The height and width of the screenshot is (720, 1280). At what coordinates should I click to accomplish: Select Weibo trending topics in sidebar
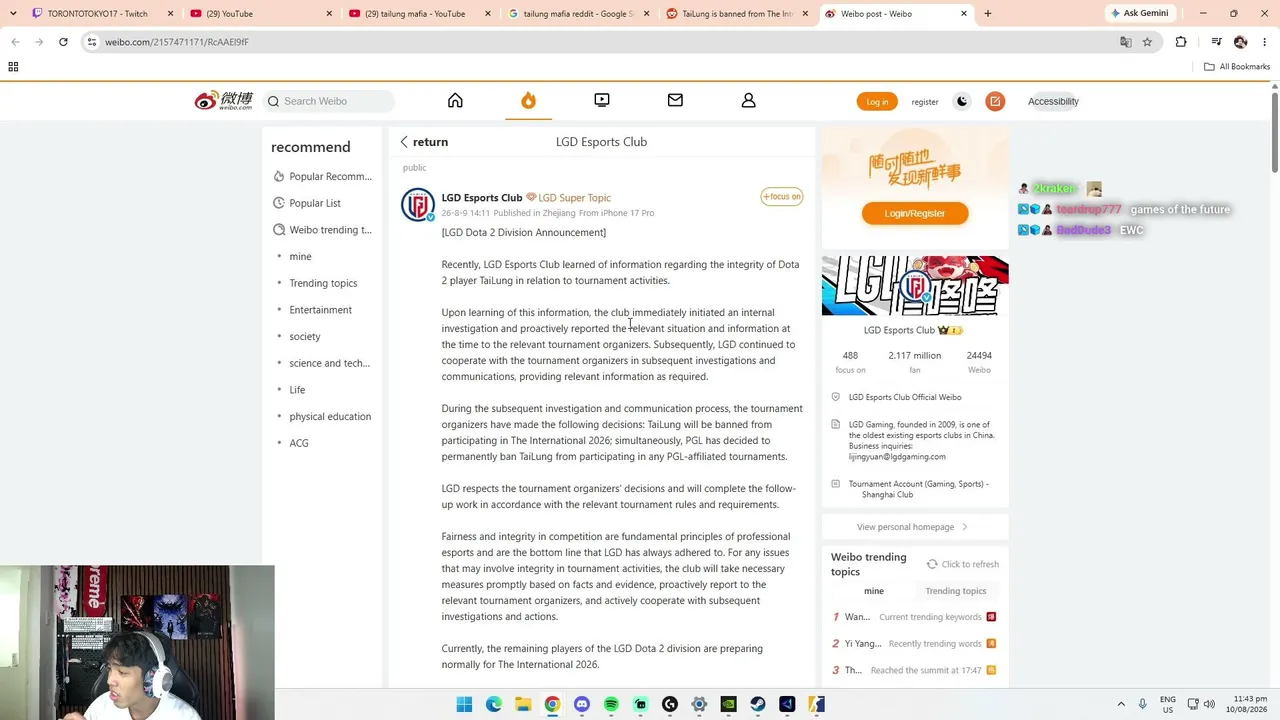click(322, 230)
